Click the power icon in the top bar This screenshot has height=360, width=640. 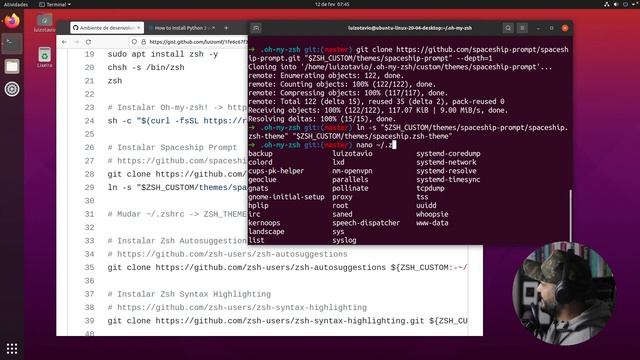point(625,4)
